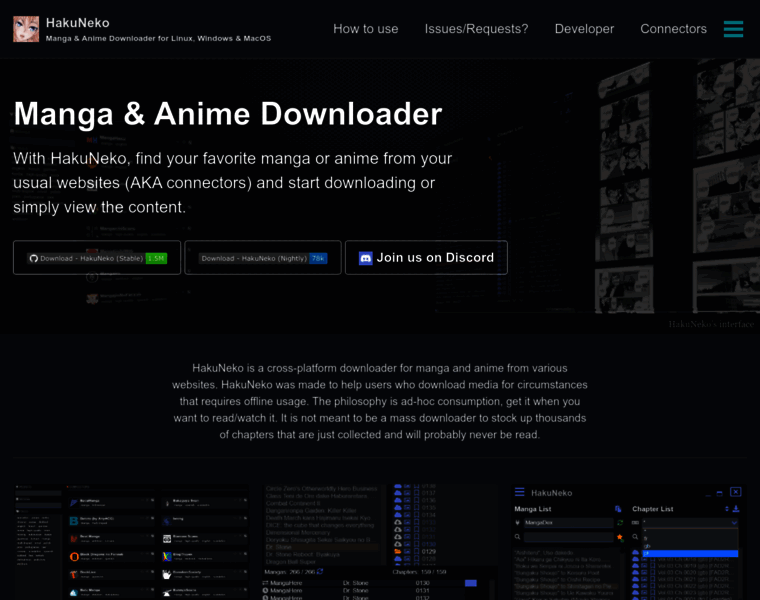Open the connectors grid screenshot thumbnail
The height and width of the screenshot is (600, 760).
click(x=130, y=541)
